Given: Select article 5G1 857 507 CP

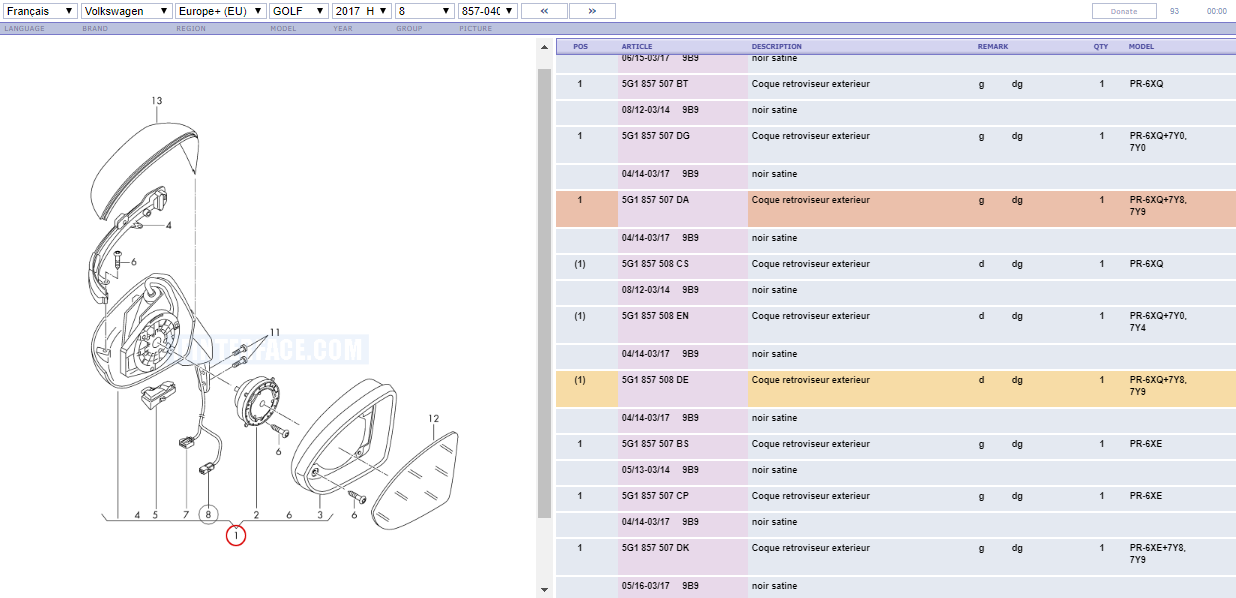Looking at the screenshot, I should 655,496.
